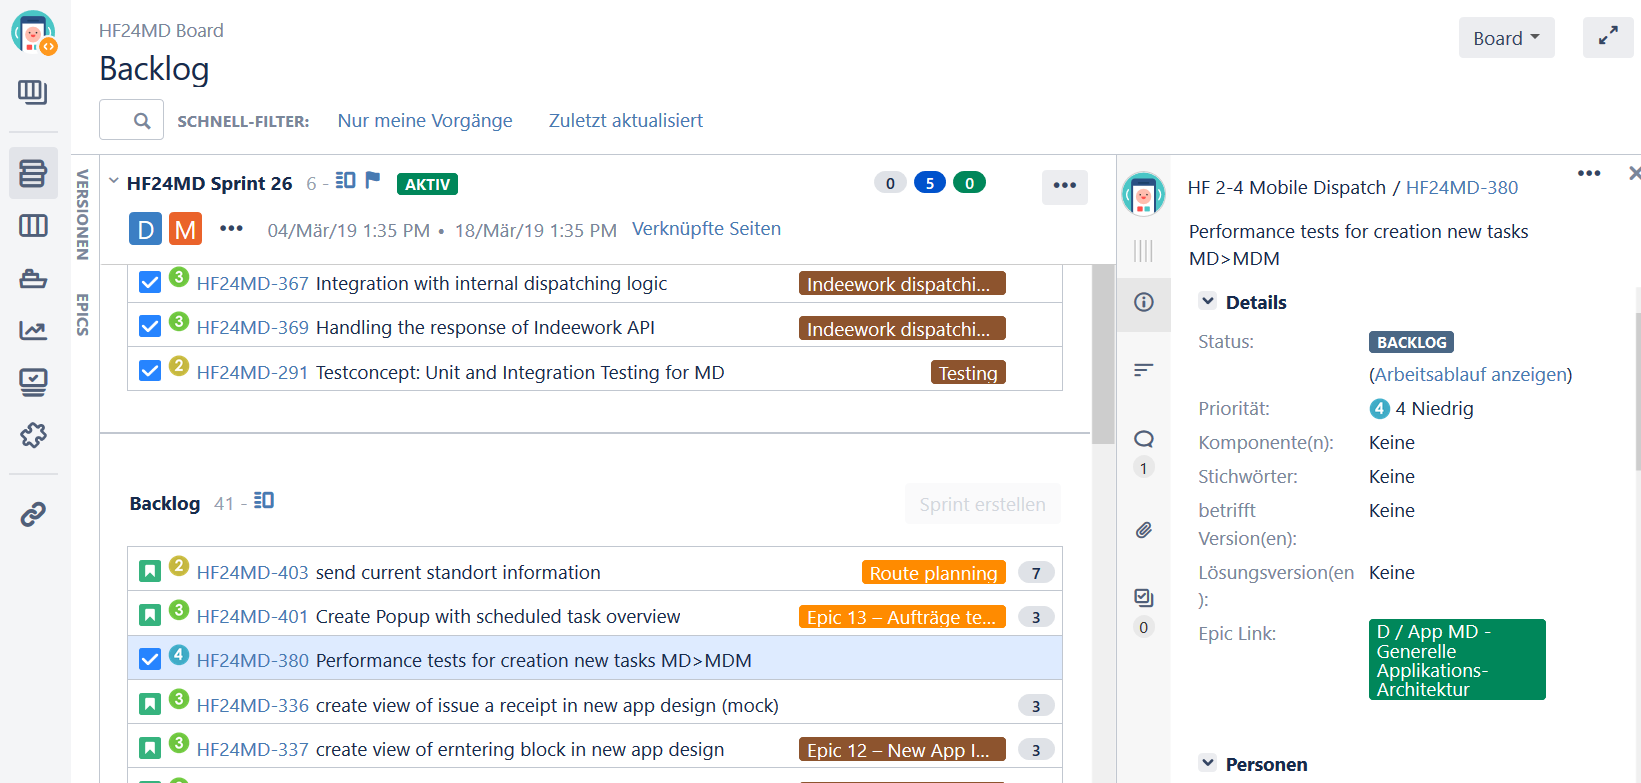Viewport: 1641px width, 783px height.
Task: Open the Reports chart icon in sidebar
Action: point(33,330)
